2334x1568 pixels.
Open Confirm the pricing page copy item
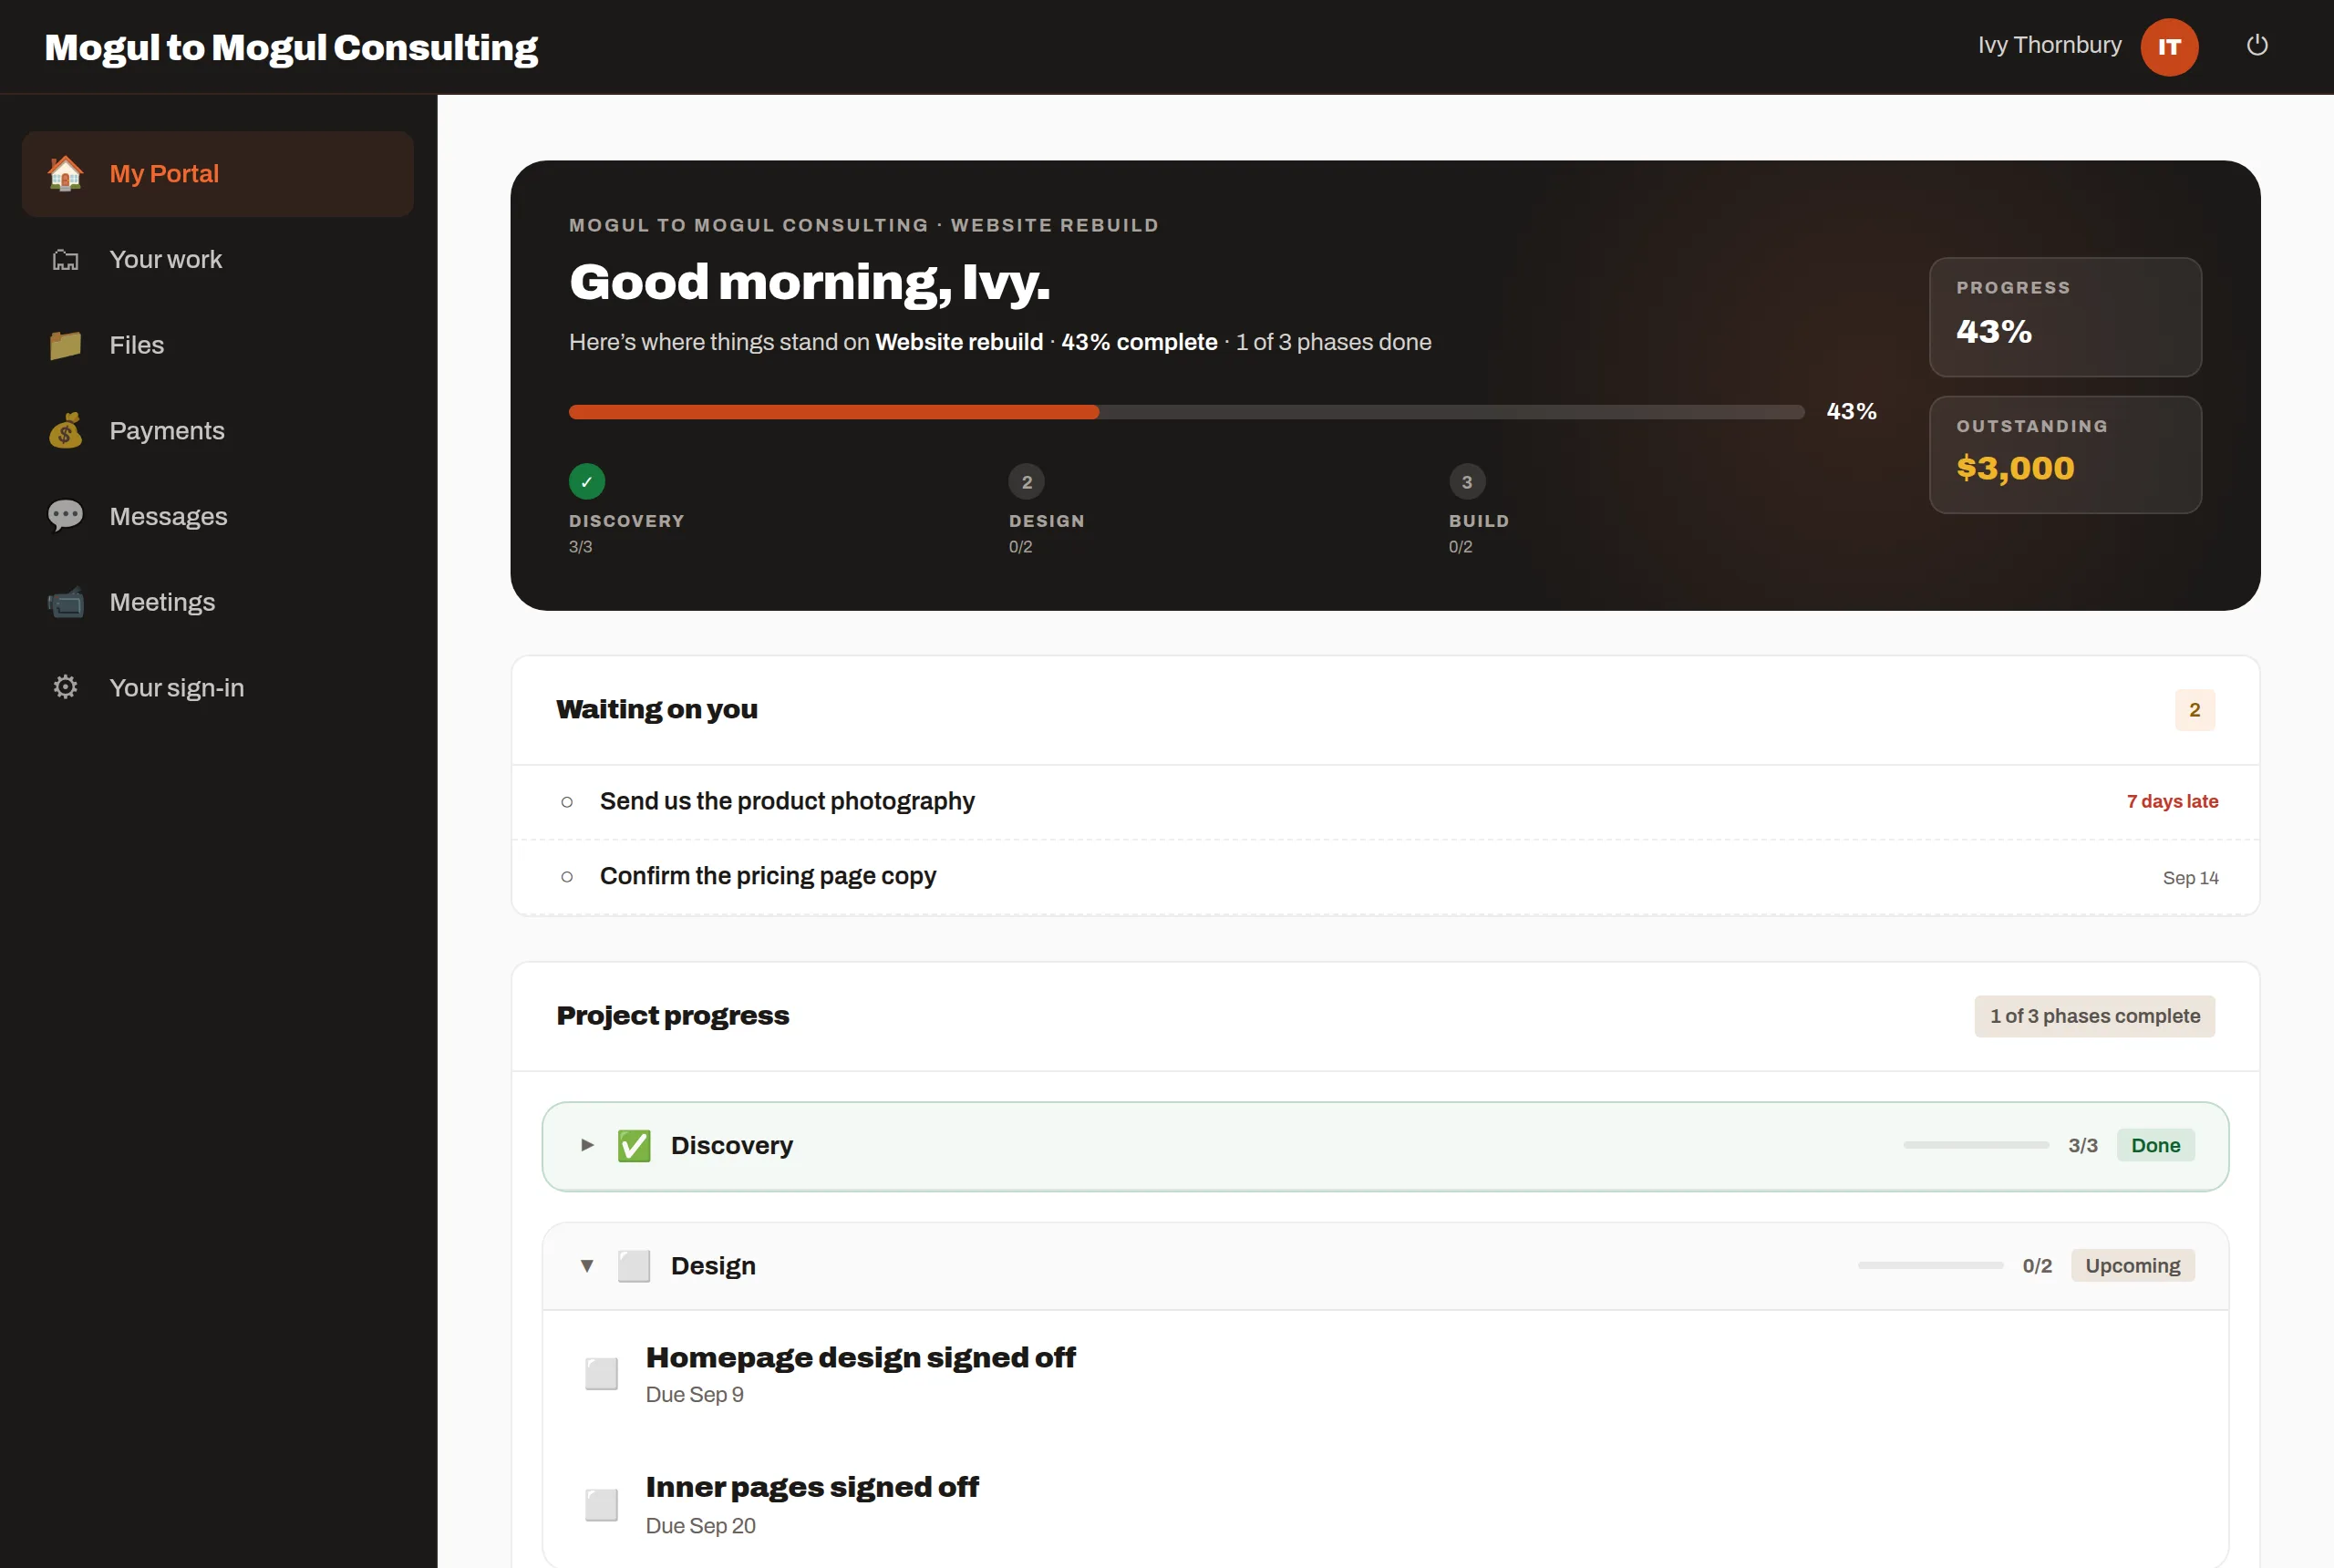(1385, 877)
